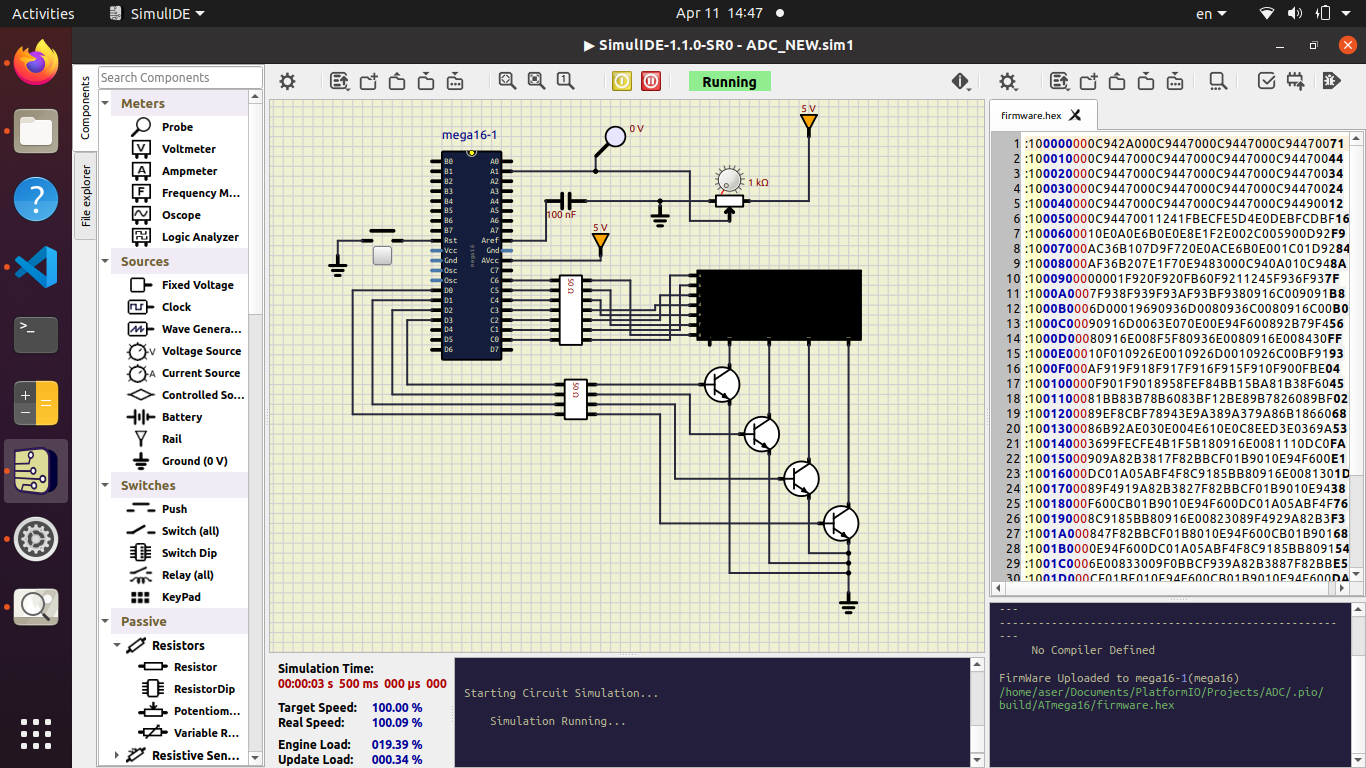Select the Oscope component
Viewport: 1366px width, 768px height.
click(181, 215)
